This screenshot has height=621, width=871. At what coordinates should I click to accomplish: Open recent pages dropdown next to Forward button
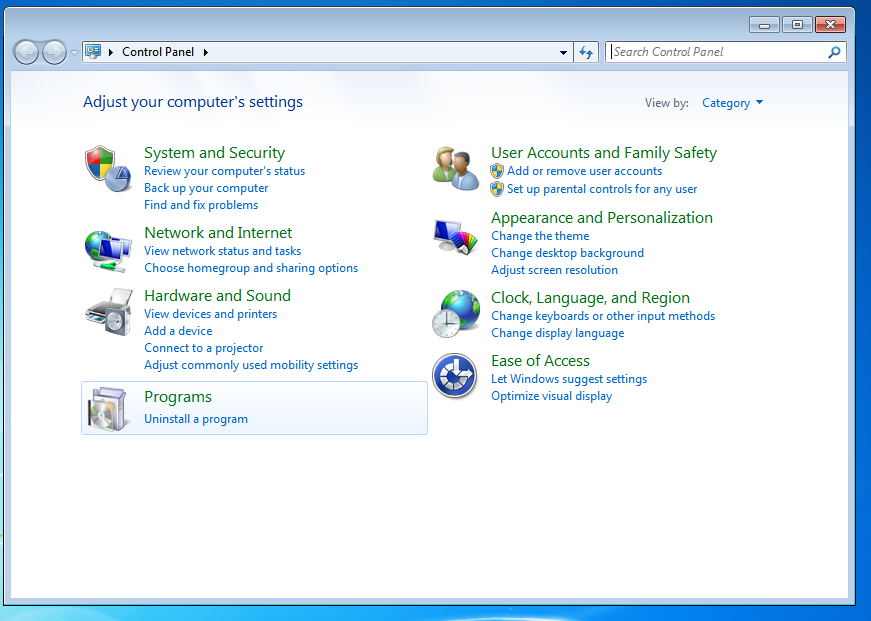click(74, 53)
